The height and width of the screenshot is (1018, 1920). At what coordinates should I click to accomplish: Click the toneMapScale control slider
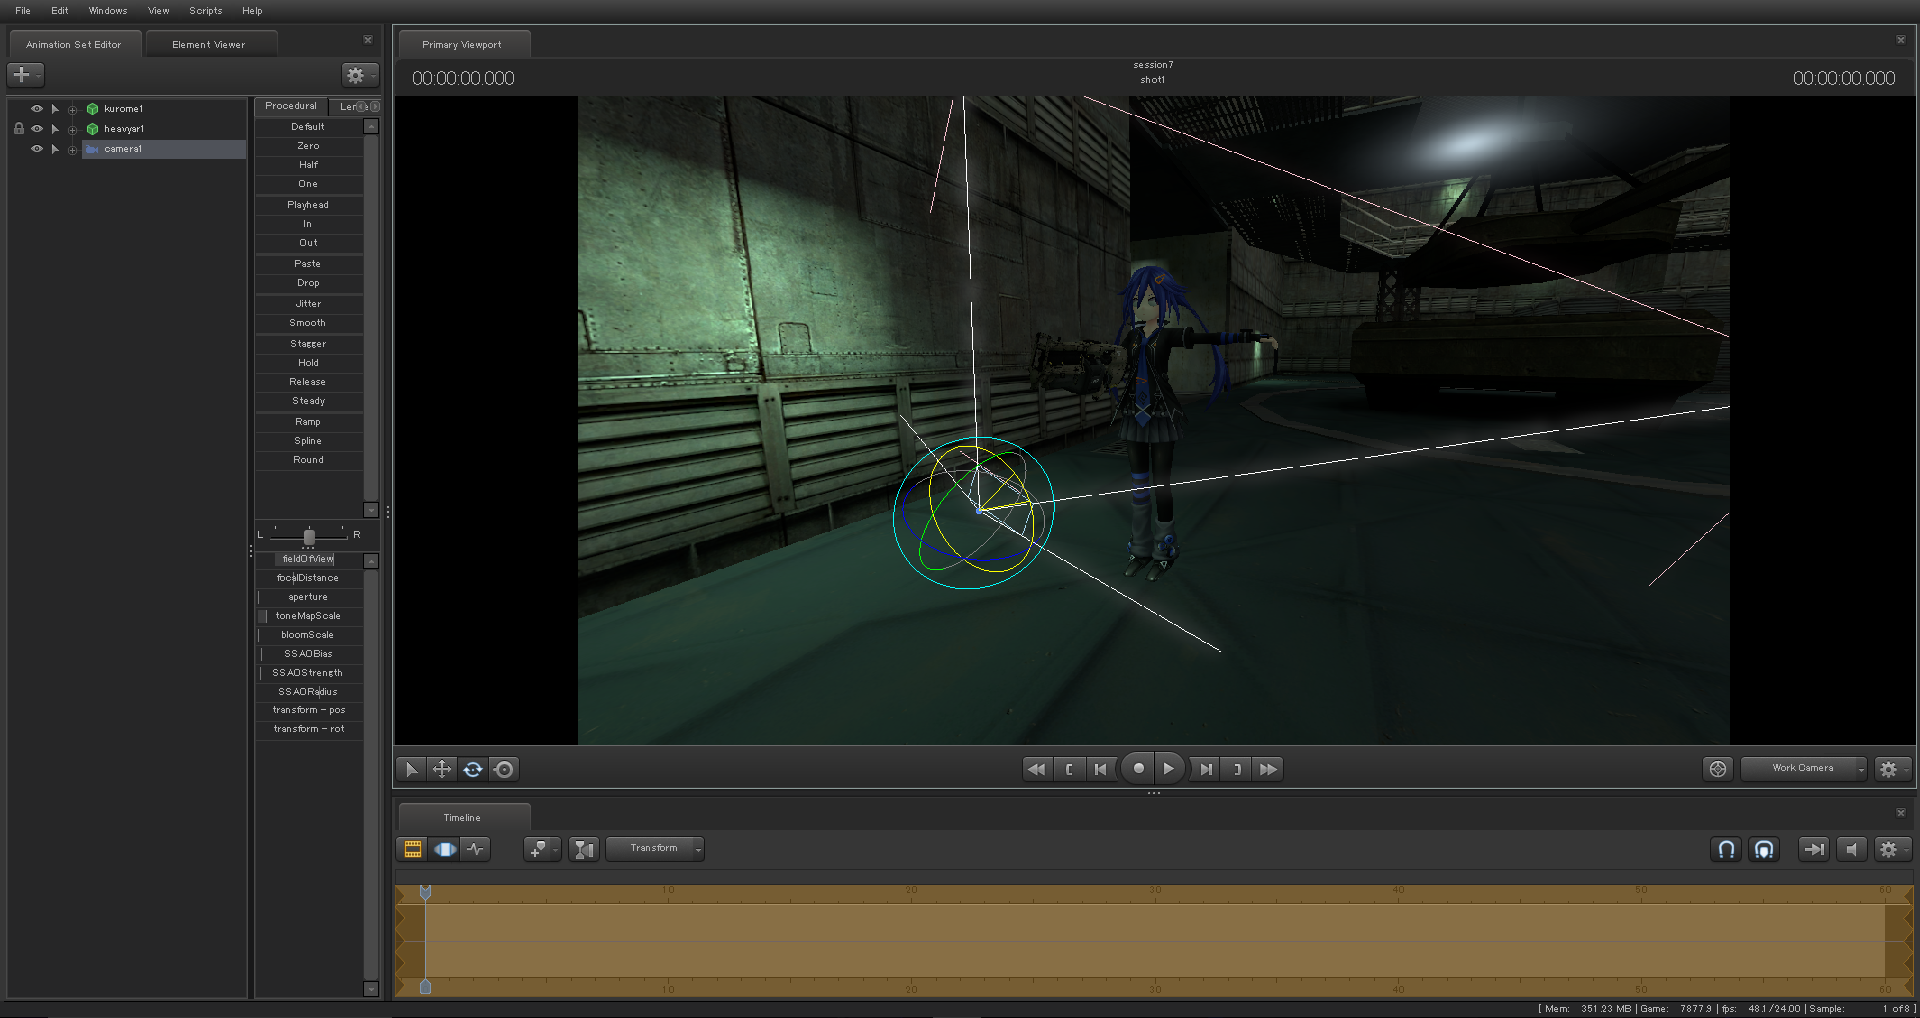pos(308,616)
